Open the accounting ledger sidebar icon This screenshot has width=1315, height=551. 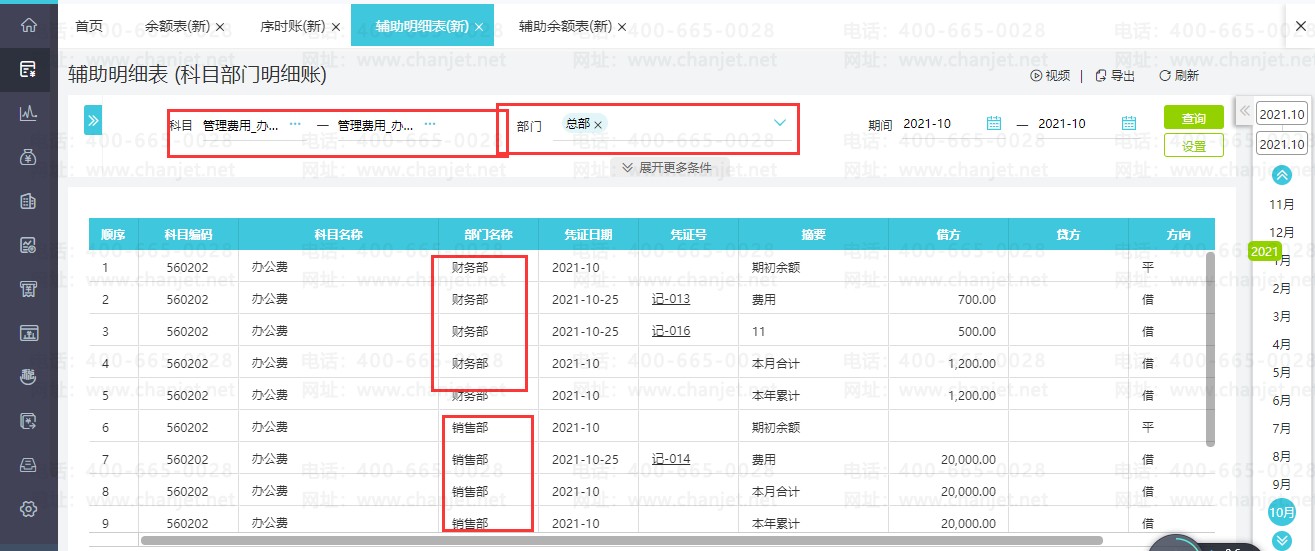click(28, 69)
